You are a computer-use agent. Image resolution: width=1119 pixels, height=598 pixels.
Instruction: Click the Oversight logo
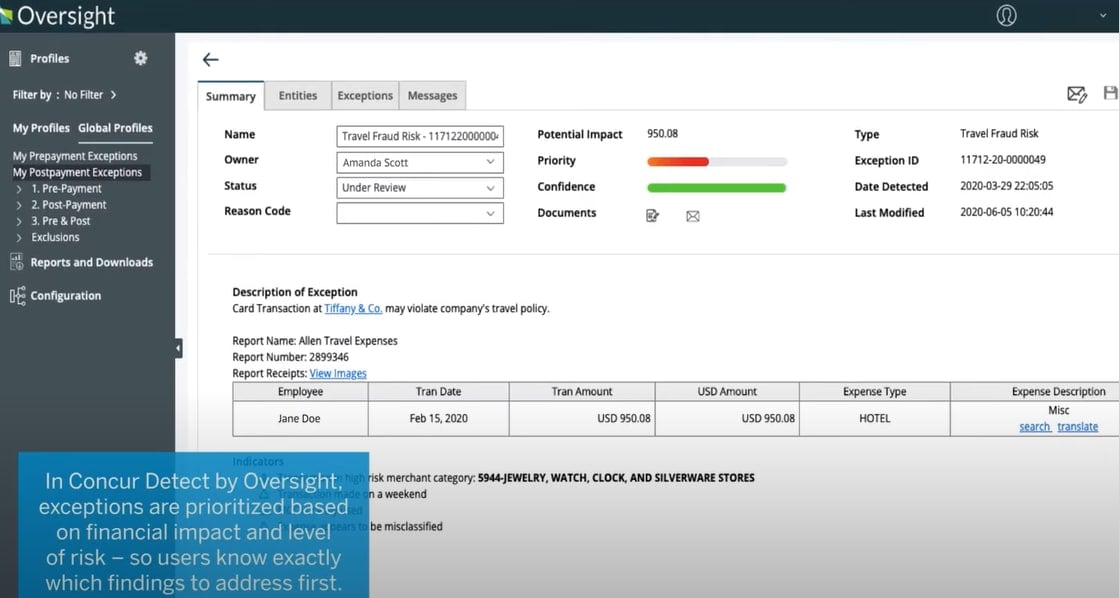pyautogui.click(x=59, y=16)
